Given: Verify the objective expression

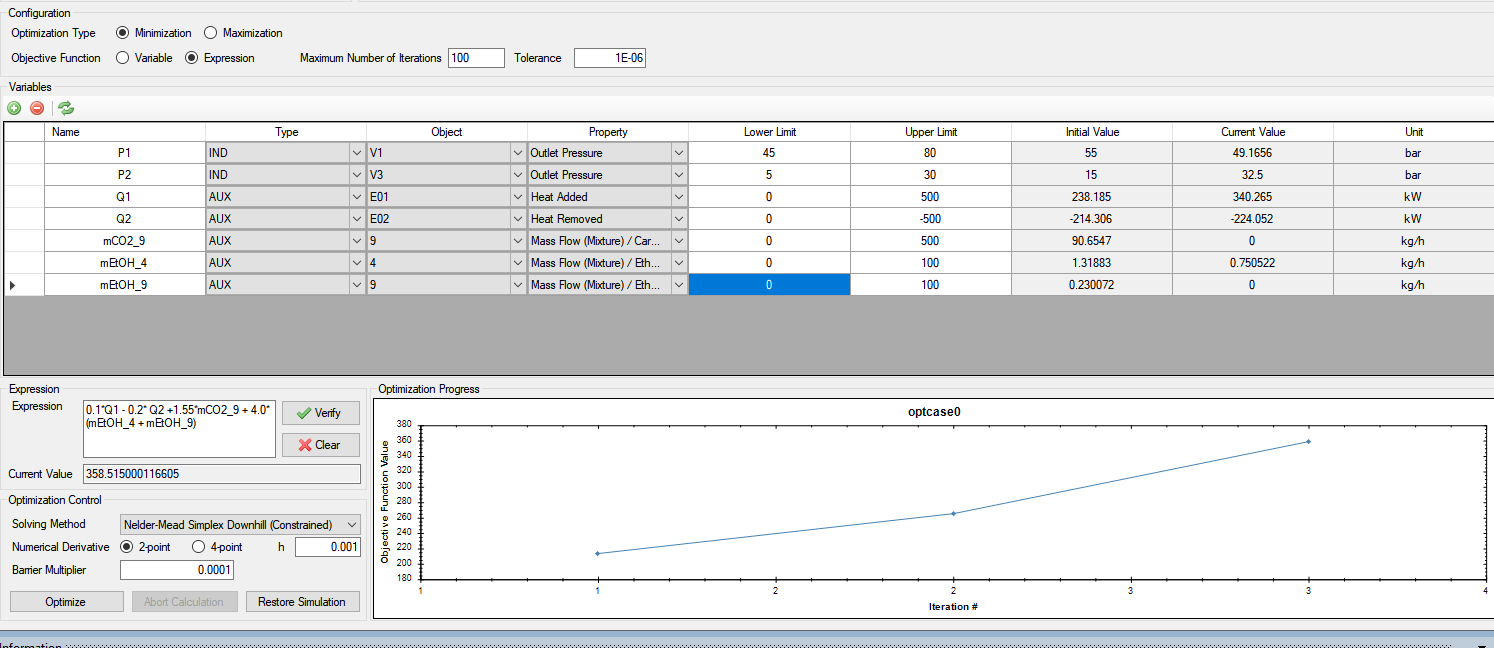Looking at the screenshot, I should 320,412.
